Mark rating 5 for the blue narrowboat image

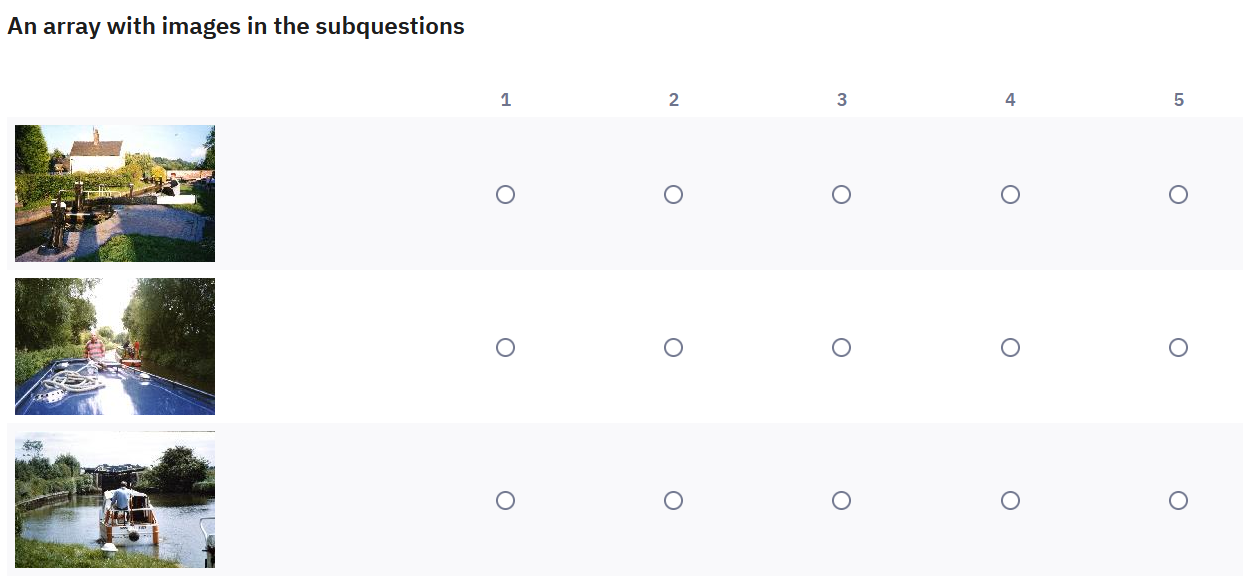[1178, 347]
